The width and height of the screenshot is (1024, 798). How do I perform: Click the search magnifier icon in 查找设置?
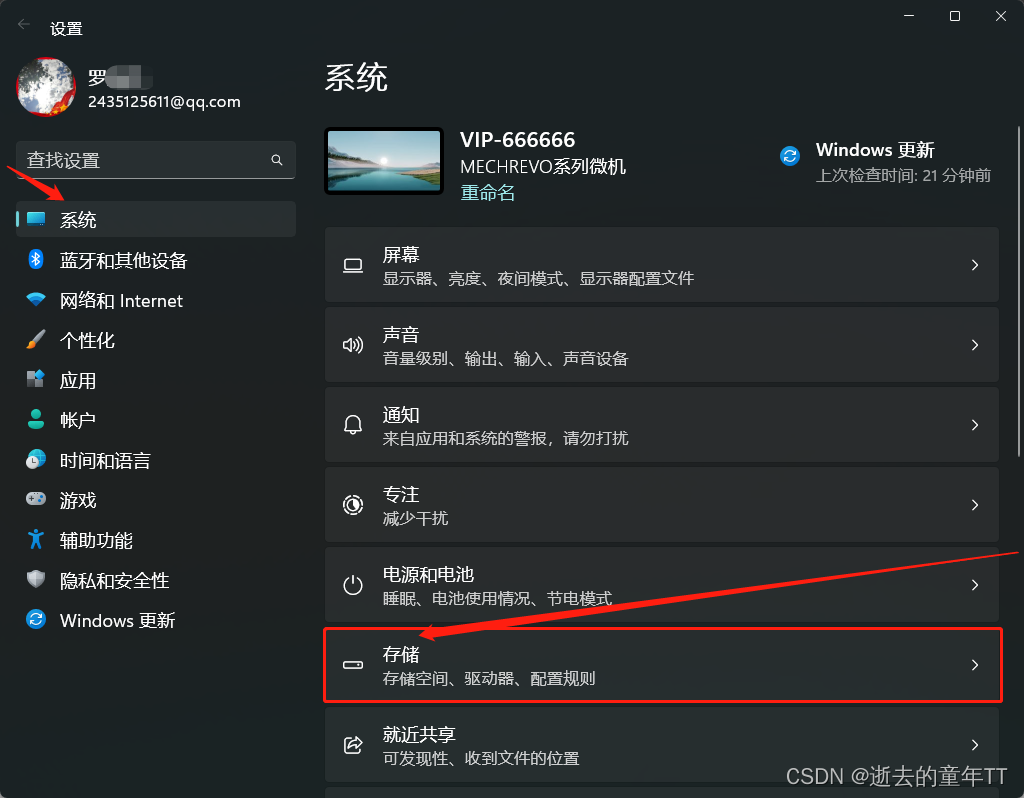pyautogui.click(x=277, y=160)
